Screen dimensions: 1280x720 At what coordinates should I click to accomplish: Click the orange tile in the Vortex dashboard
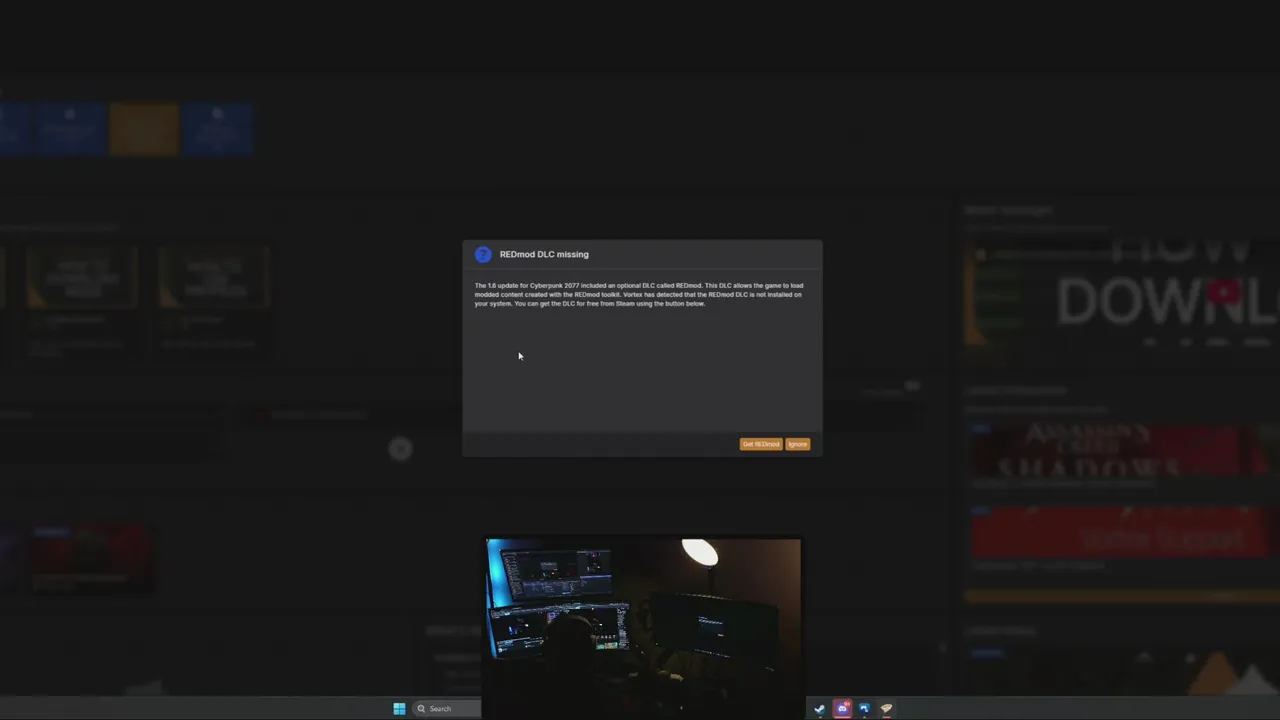[x=144, y=129]
